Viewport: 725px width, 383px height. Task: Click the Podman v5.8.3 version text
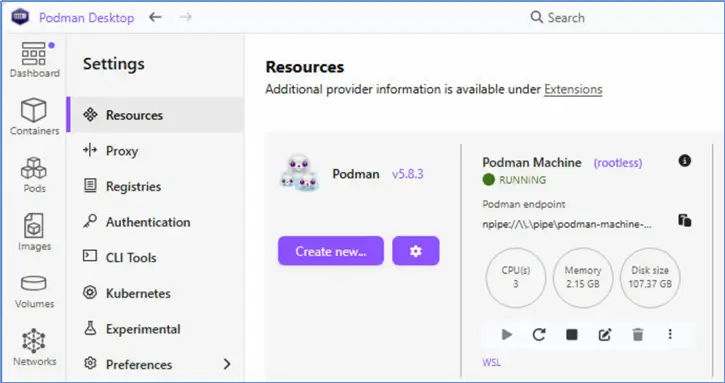pyautogui.click(x=407, y=174)
